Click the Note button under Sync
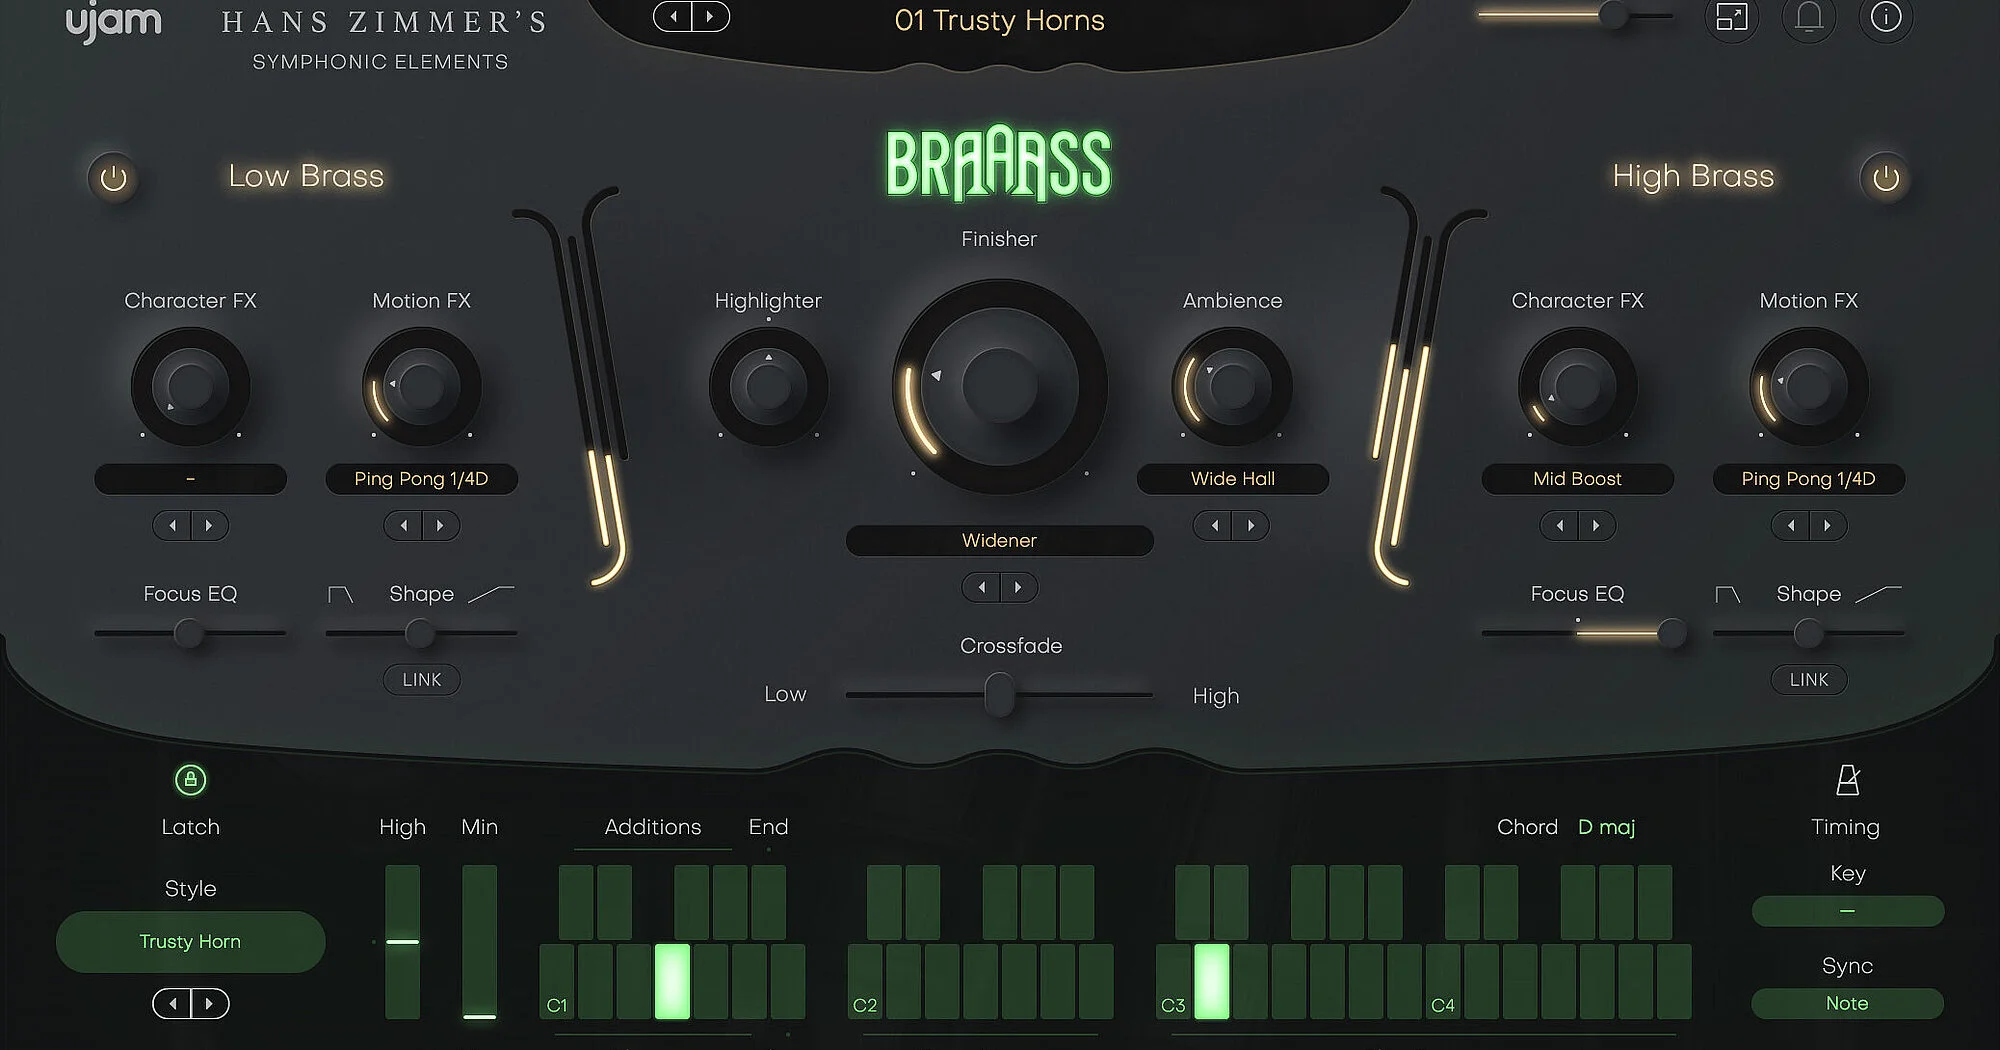 click(1847, 1003)
